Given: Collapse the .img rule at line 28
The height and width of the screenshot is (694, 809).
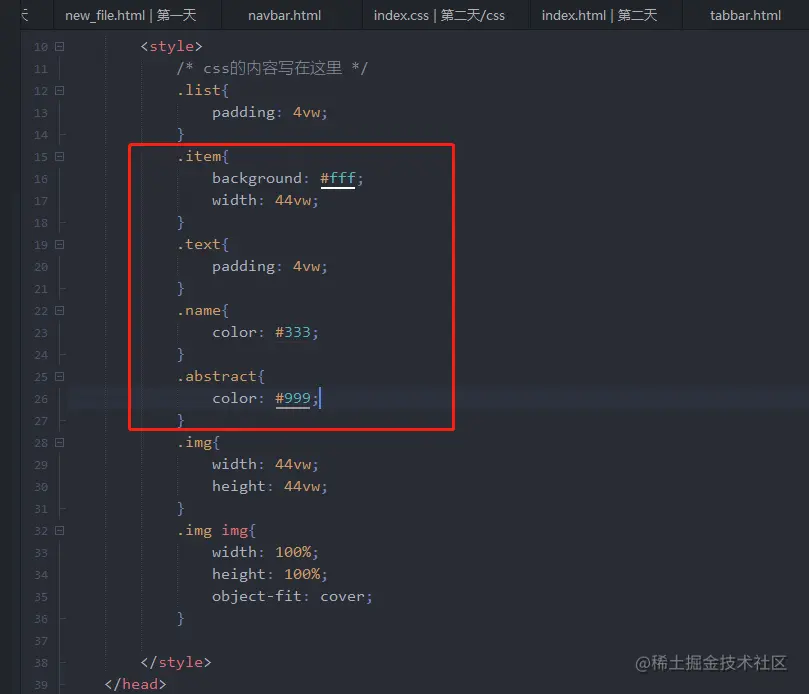Looking at the screenshot, I should [60, 443].
